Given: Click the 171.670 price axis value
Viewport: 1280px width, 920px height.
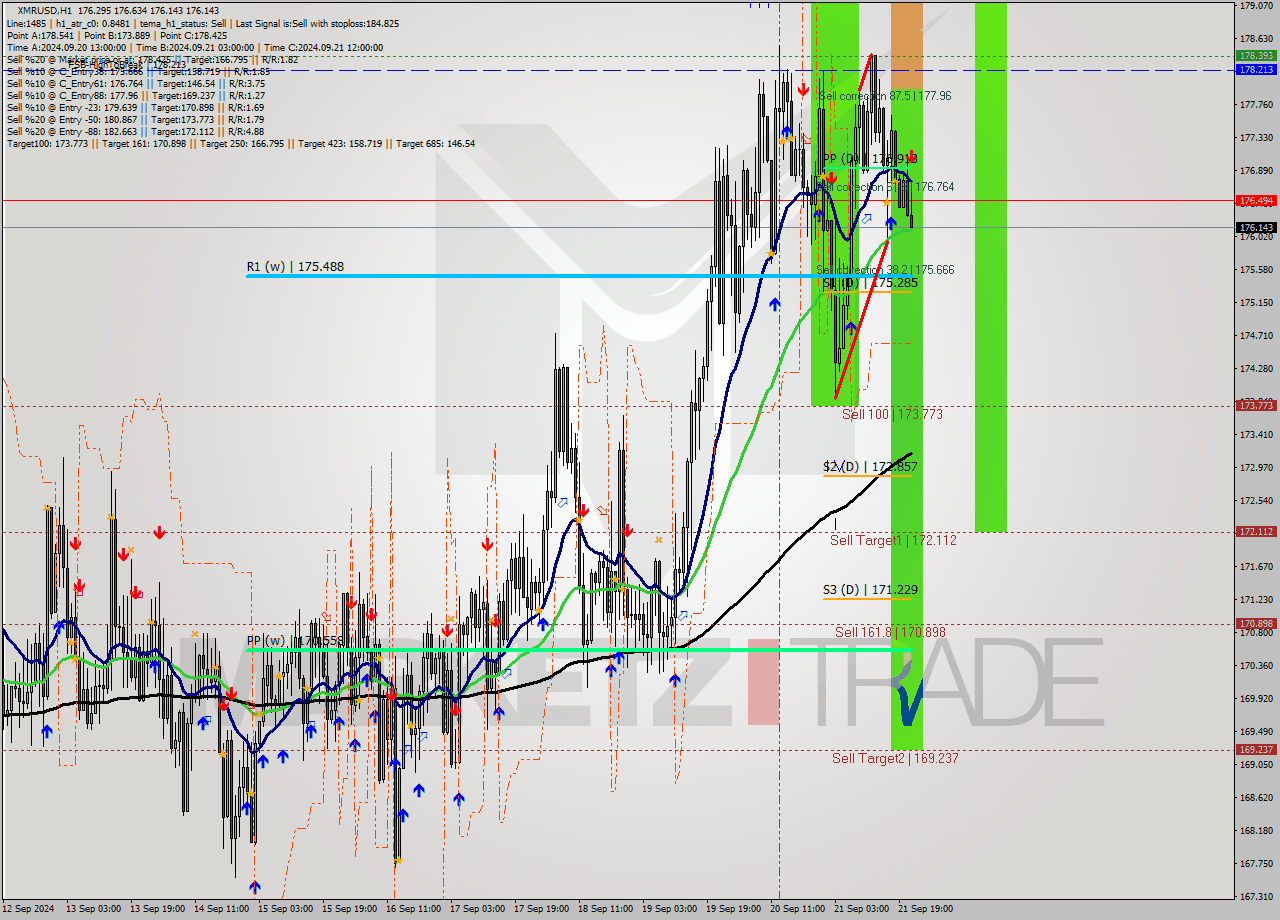Looking at the screenshot, I should pos(1256,567).
